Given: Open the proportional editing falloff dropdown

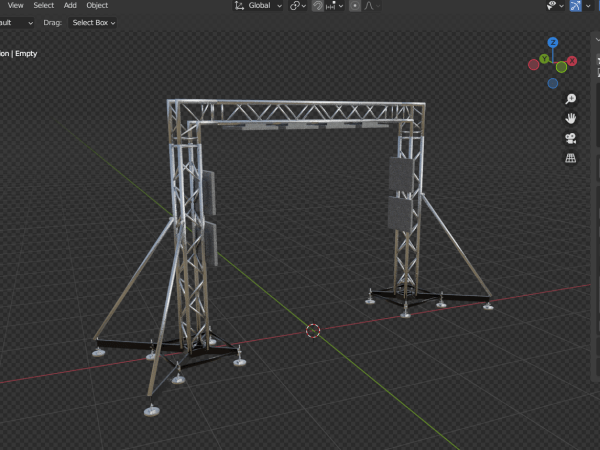Looking at the screenshot, I should [x=372, y=5].
